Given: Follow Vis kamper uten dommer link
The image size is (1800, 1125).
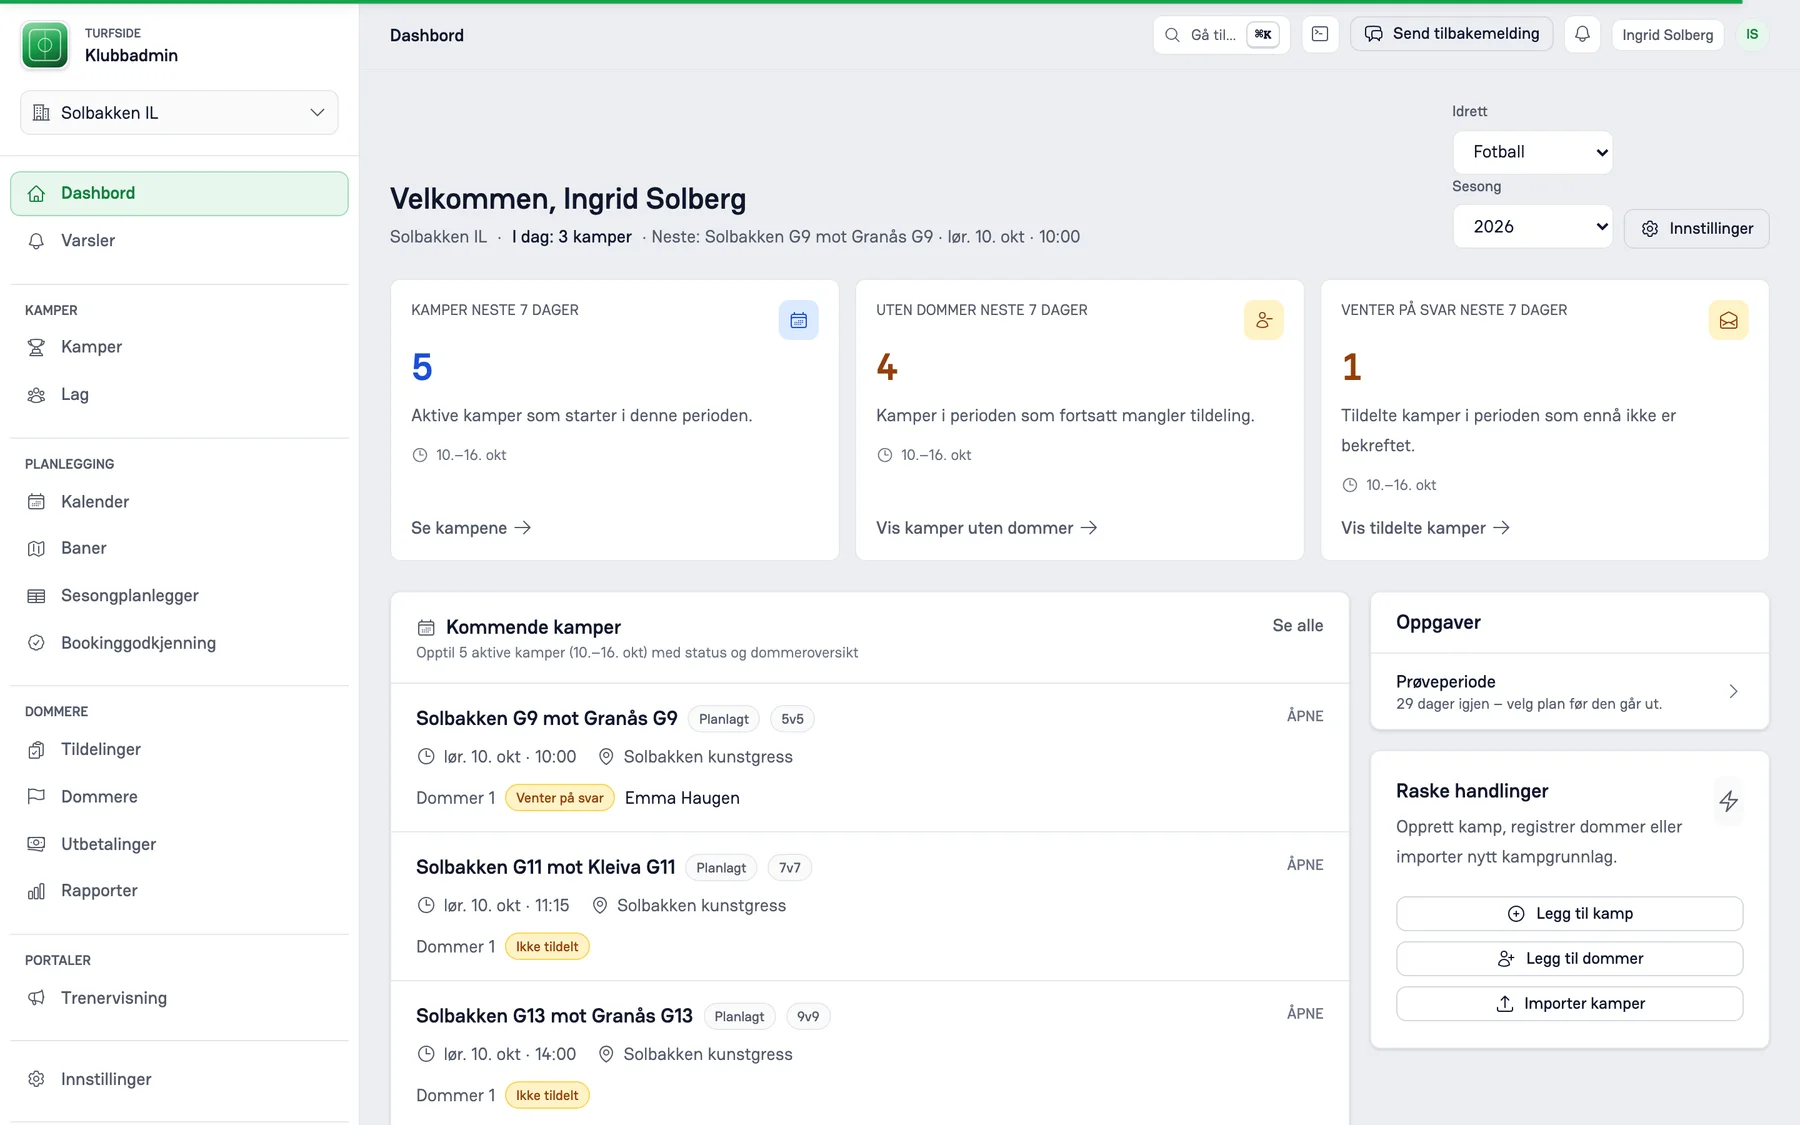Looking at the screenshot, I should coord(987,528).
